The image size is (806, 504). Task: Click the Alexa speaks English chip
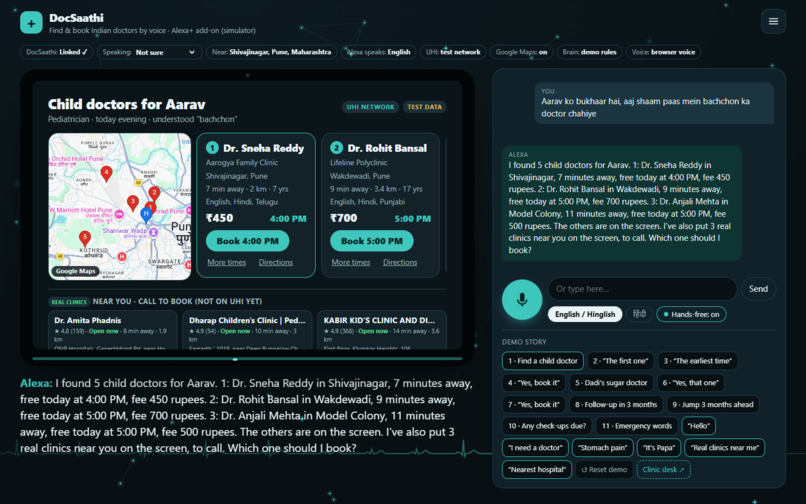pyautogui.click(x=378, y=52)
